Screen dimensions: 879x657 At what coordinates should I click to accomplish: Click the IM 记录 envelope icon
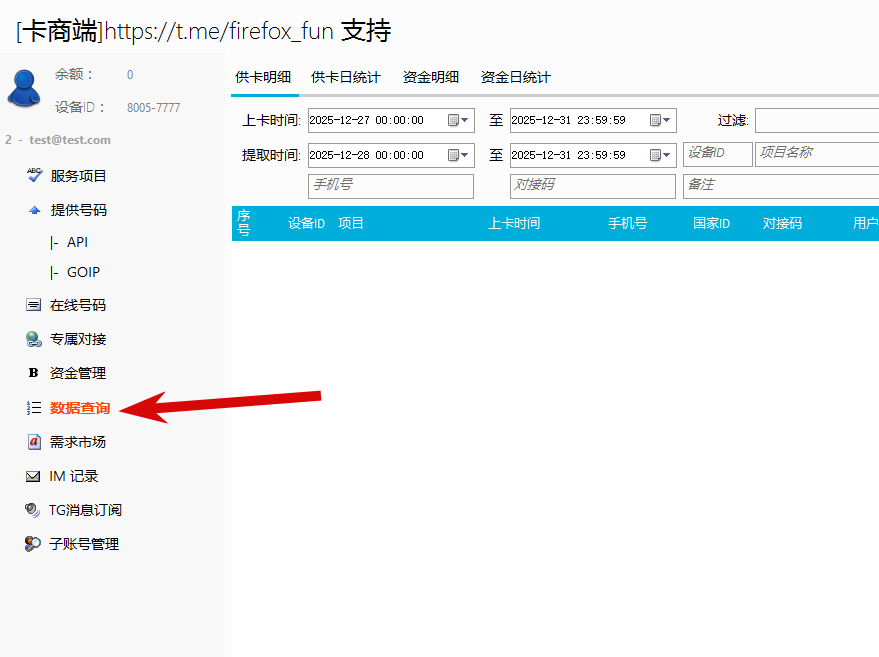33,476
